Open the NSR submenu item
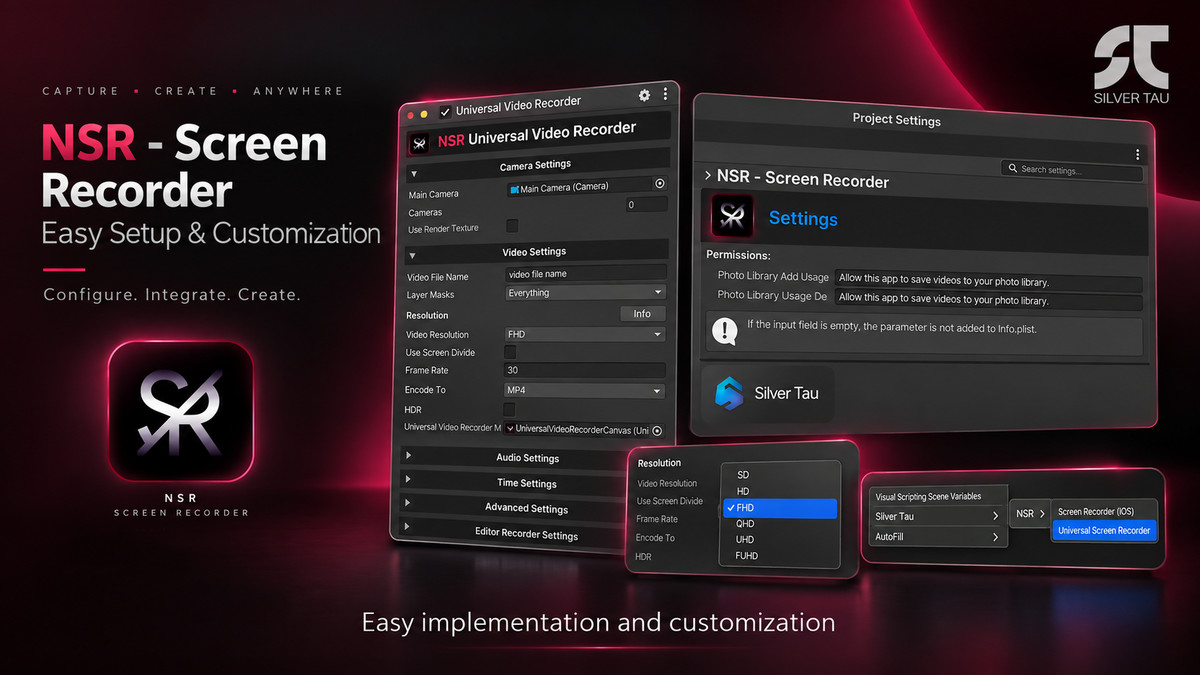Image resolution: width=1200 pixels, height=675 pixels. pyautogui.click(x=1030, y=513)
